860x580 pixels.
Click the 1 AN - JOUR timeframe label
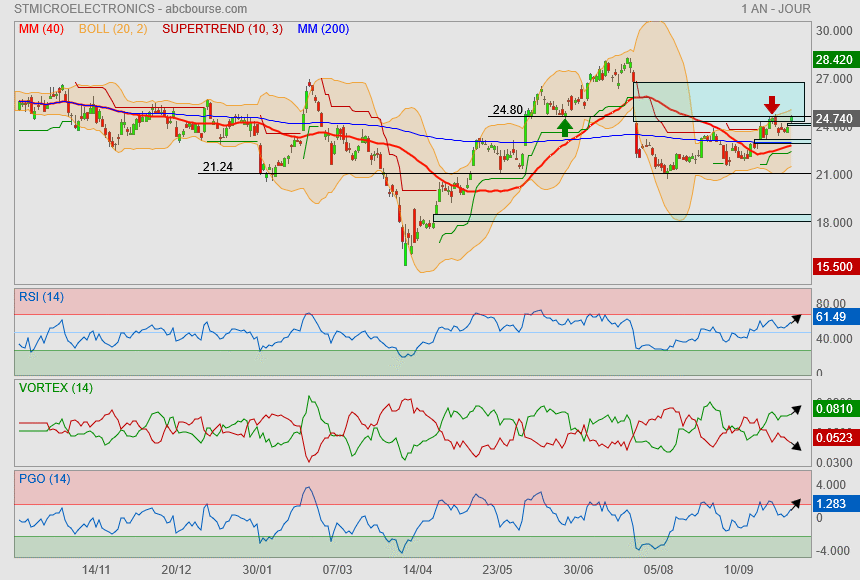pyautogui.click(x=776, y=9)
